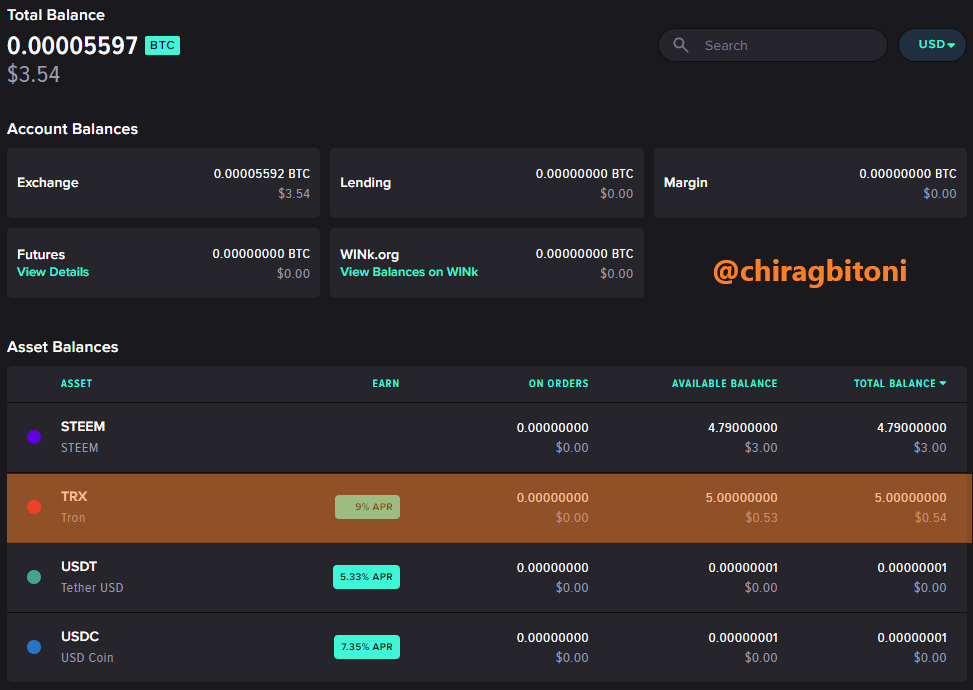Click the search magnifier icon
This screenshot has height=690, width=973.
681,45
